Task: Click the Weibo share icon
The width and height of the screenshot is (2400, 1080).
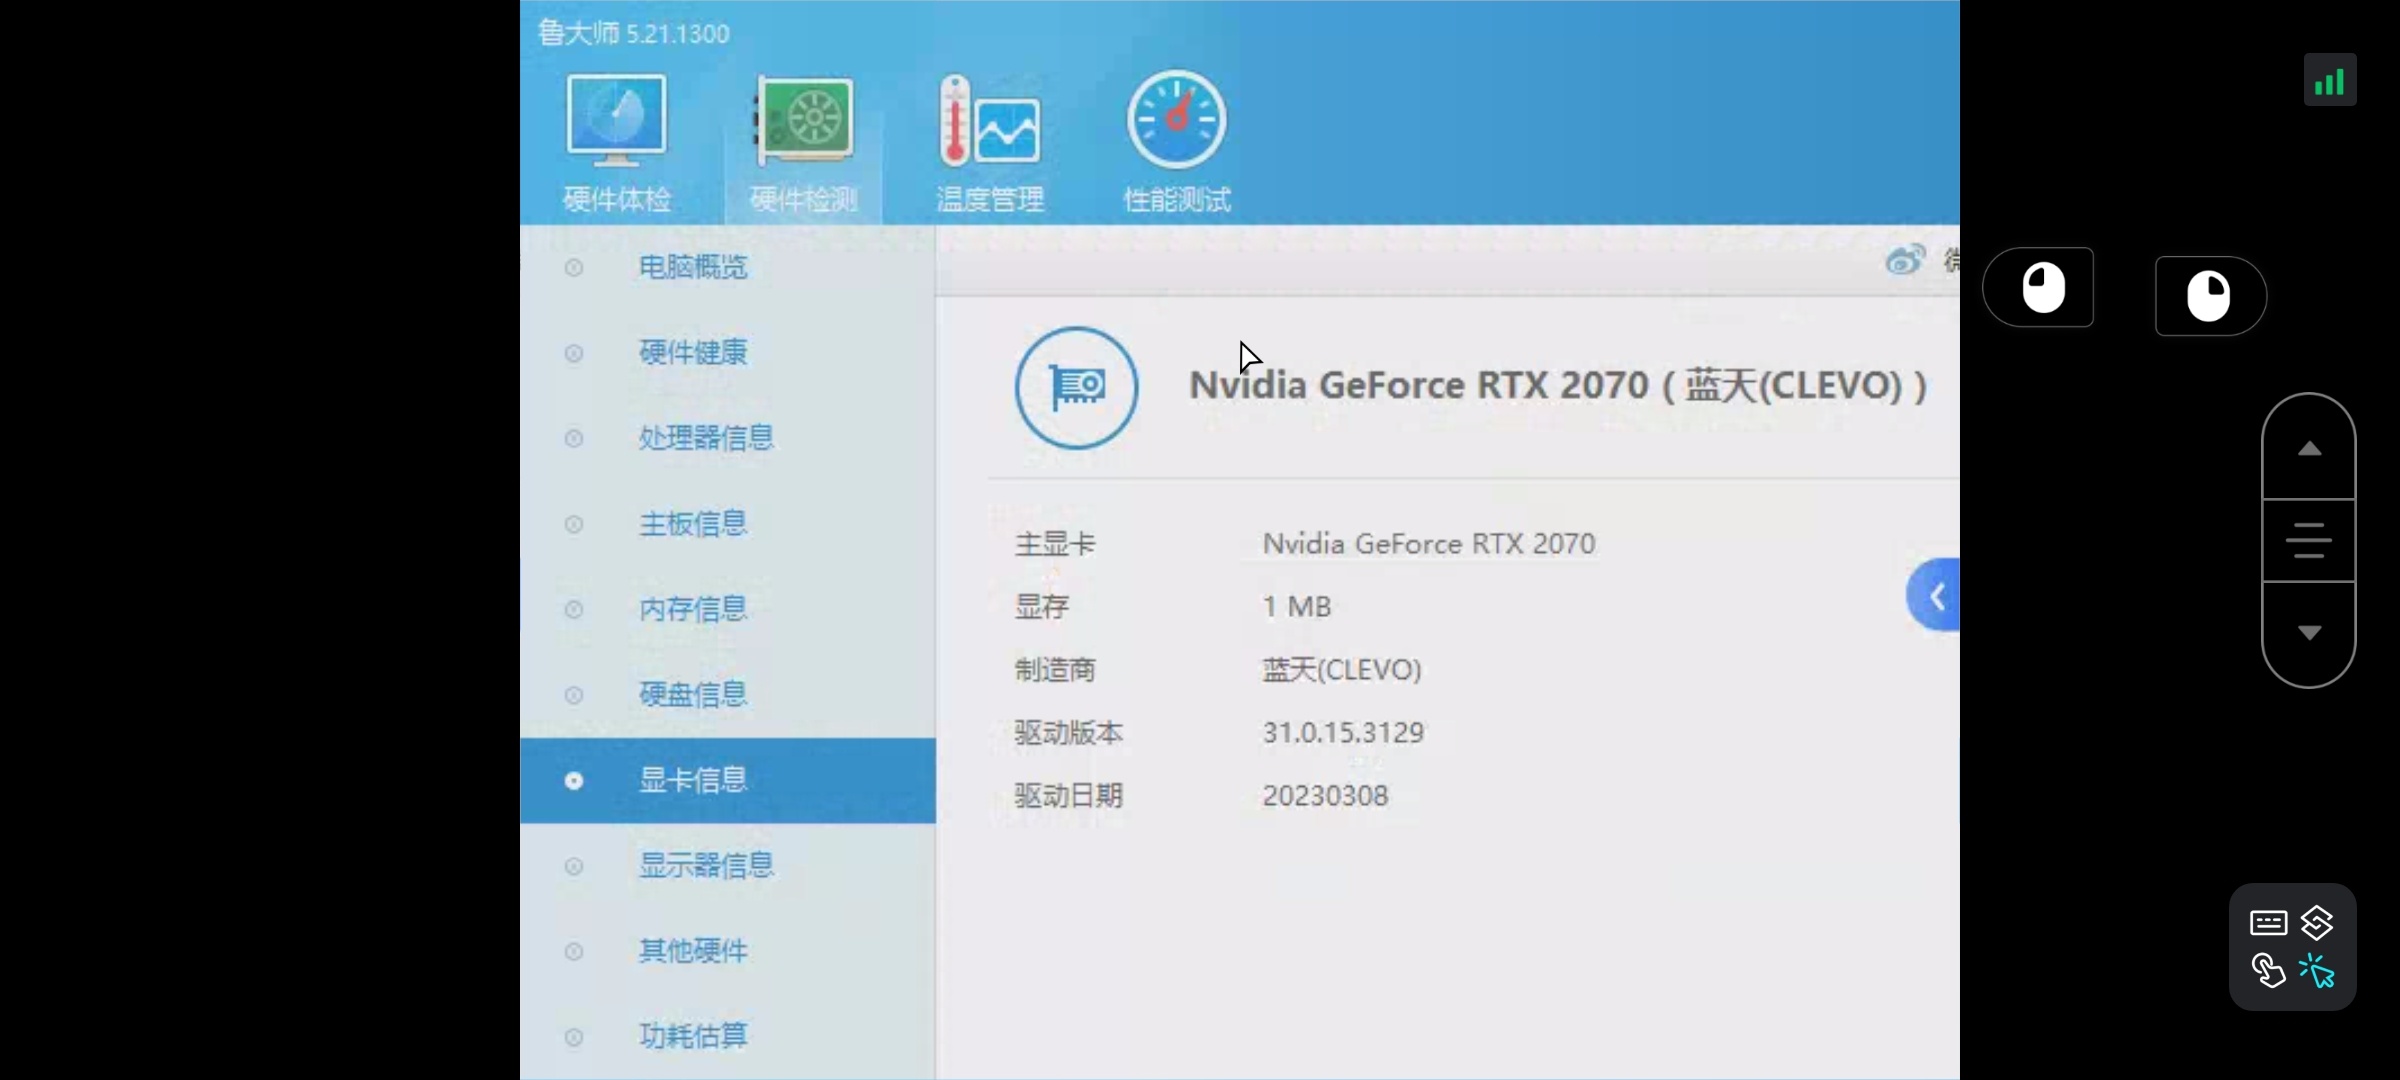Action: click(1905, 260)
